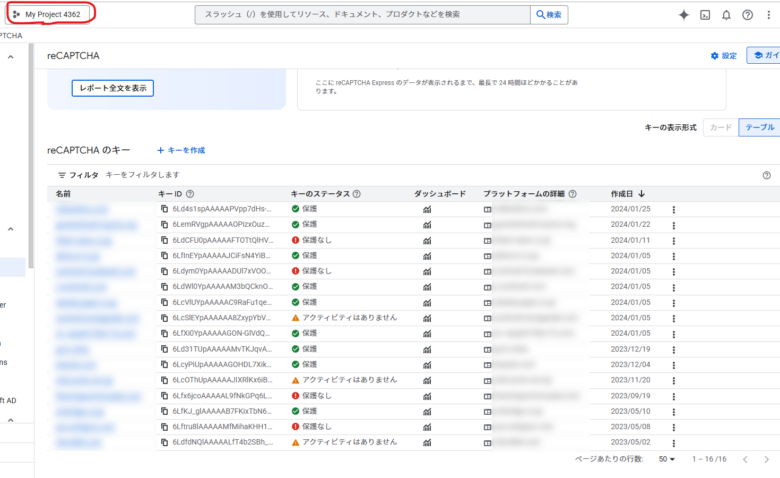The width and height of the screenshot is (780, 478).
Task: Focus the キーをフィルタします filter input
Action: (x=142, y=175)
